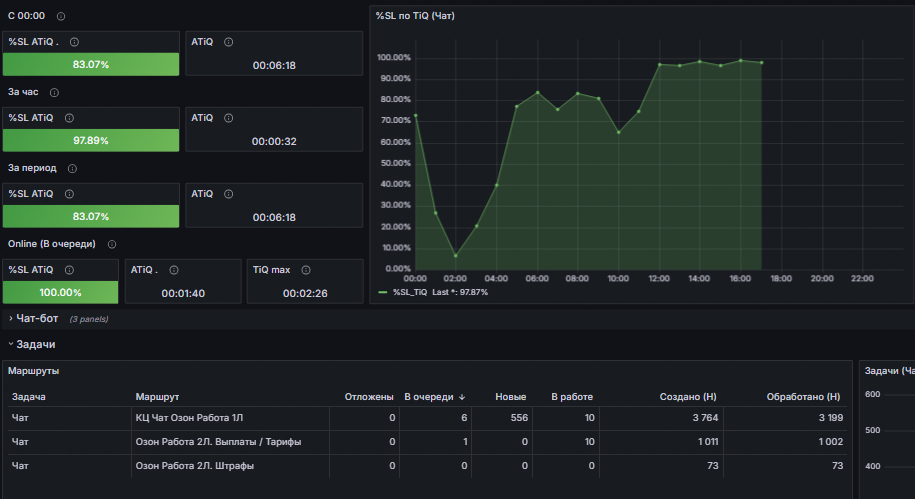Click the Создано (Н) column header
This screenshot has height=499, width=915.
tap(687, 397)
